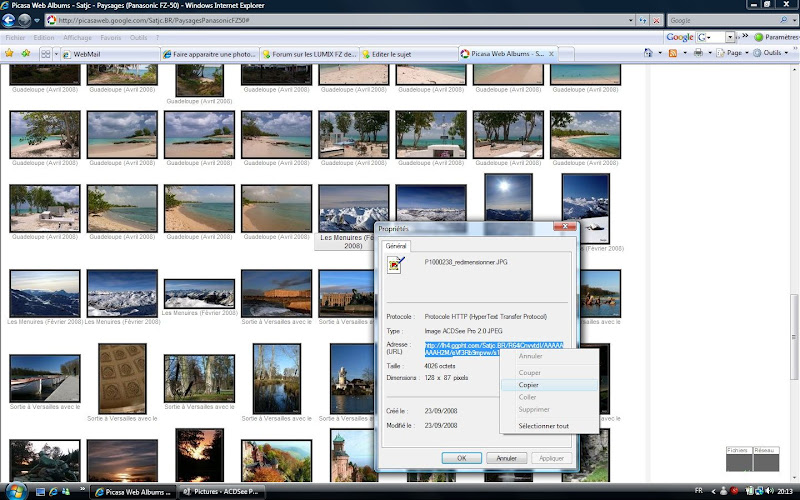Open the Fichier menu
Image resolution: width=800 pixels, height=500 pixels.
pos(15,38)
